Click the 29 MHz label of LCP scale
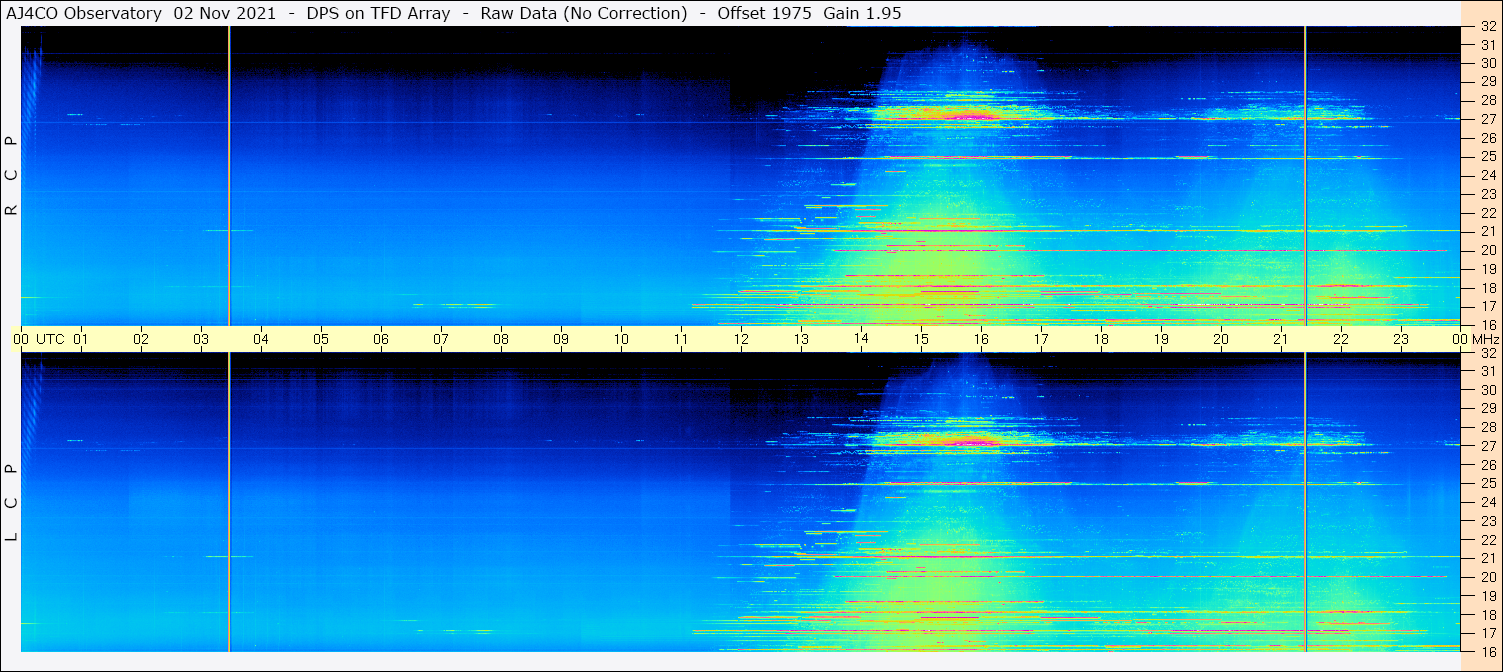 [1487, 409]
